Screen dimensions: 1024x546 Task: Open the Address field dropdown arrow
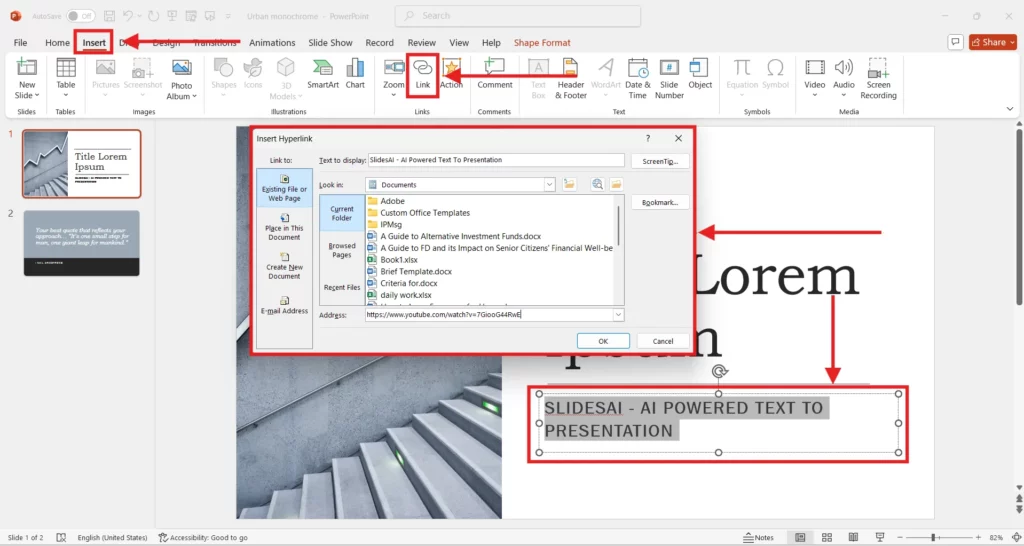pos(618,314)
